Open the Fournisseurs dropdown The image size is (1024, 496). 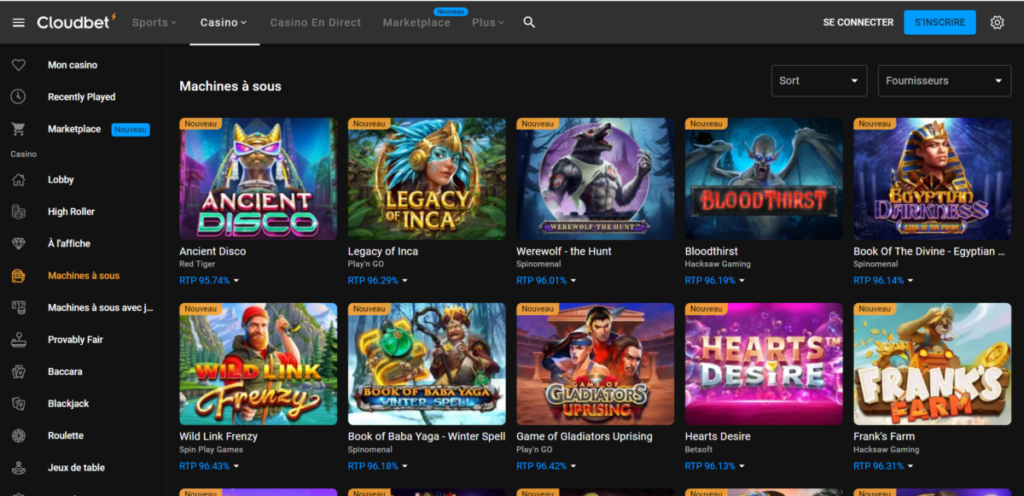(x=944, y=81)
